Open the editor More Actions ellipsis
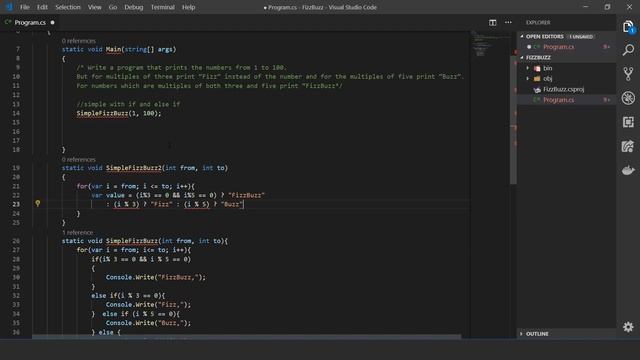The image size is (640, 360). click(508, 22)
